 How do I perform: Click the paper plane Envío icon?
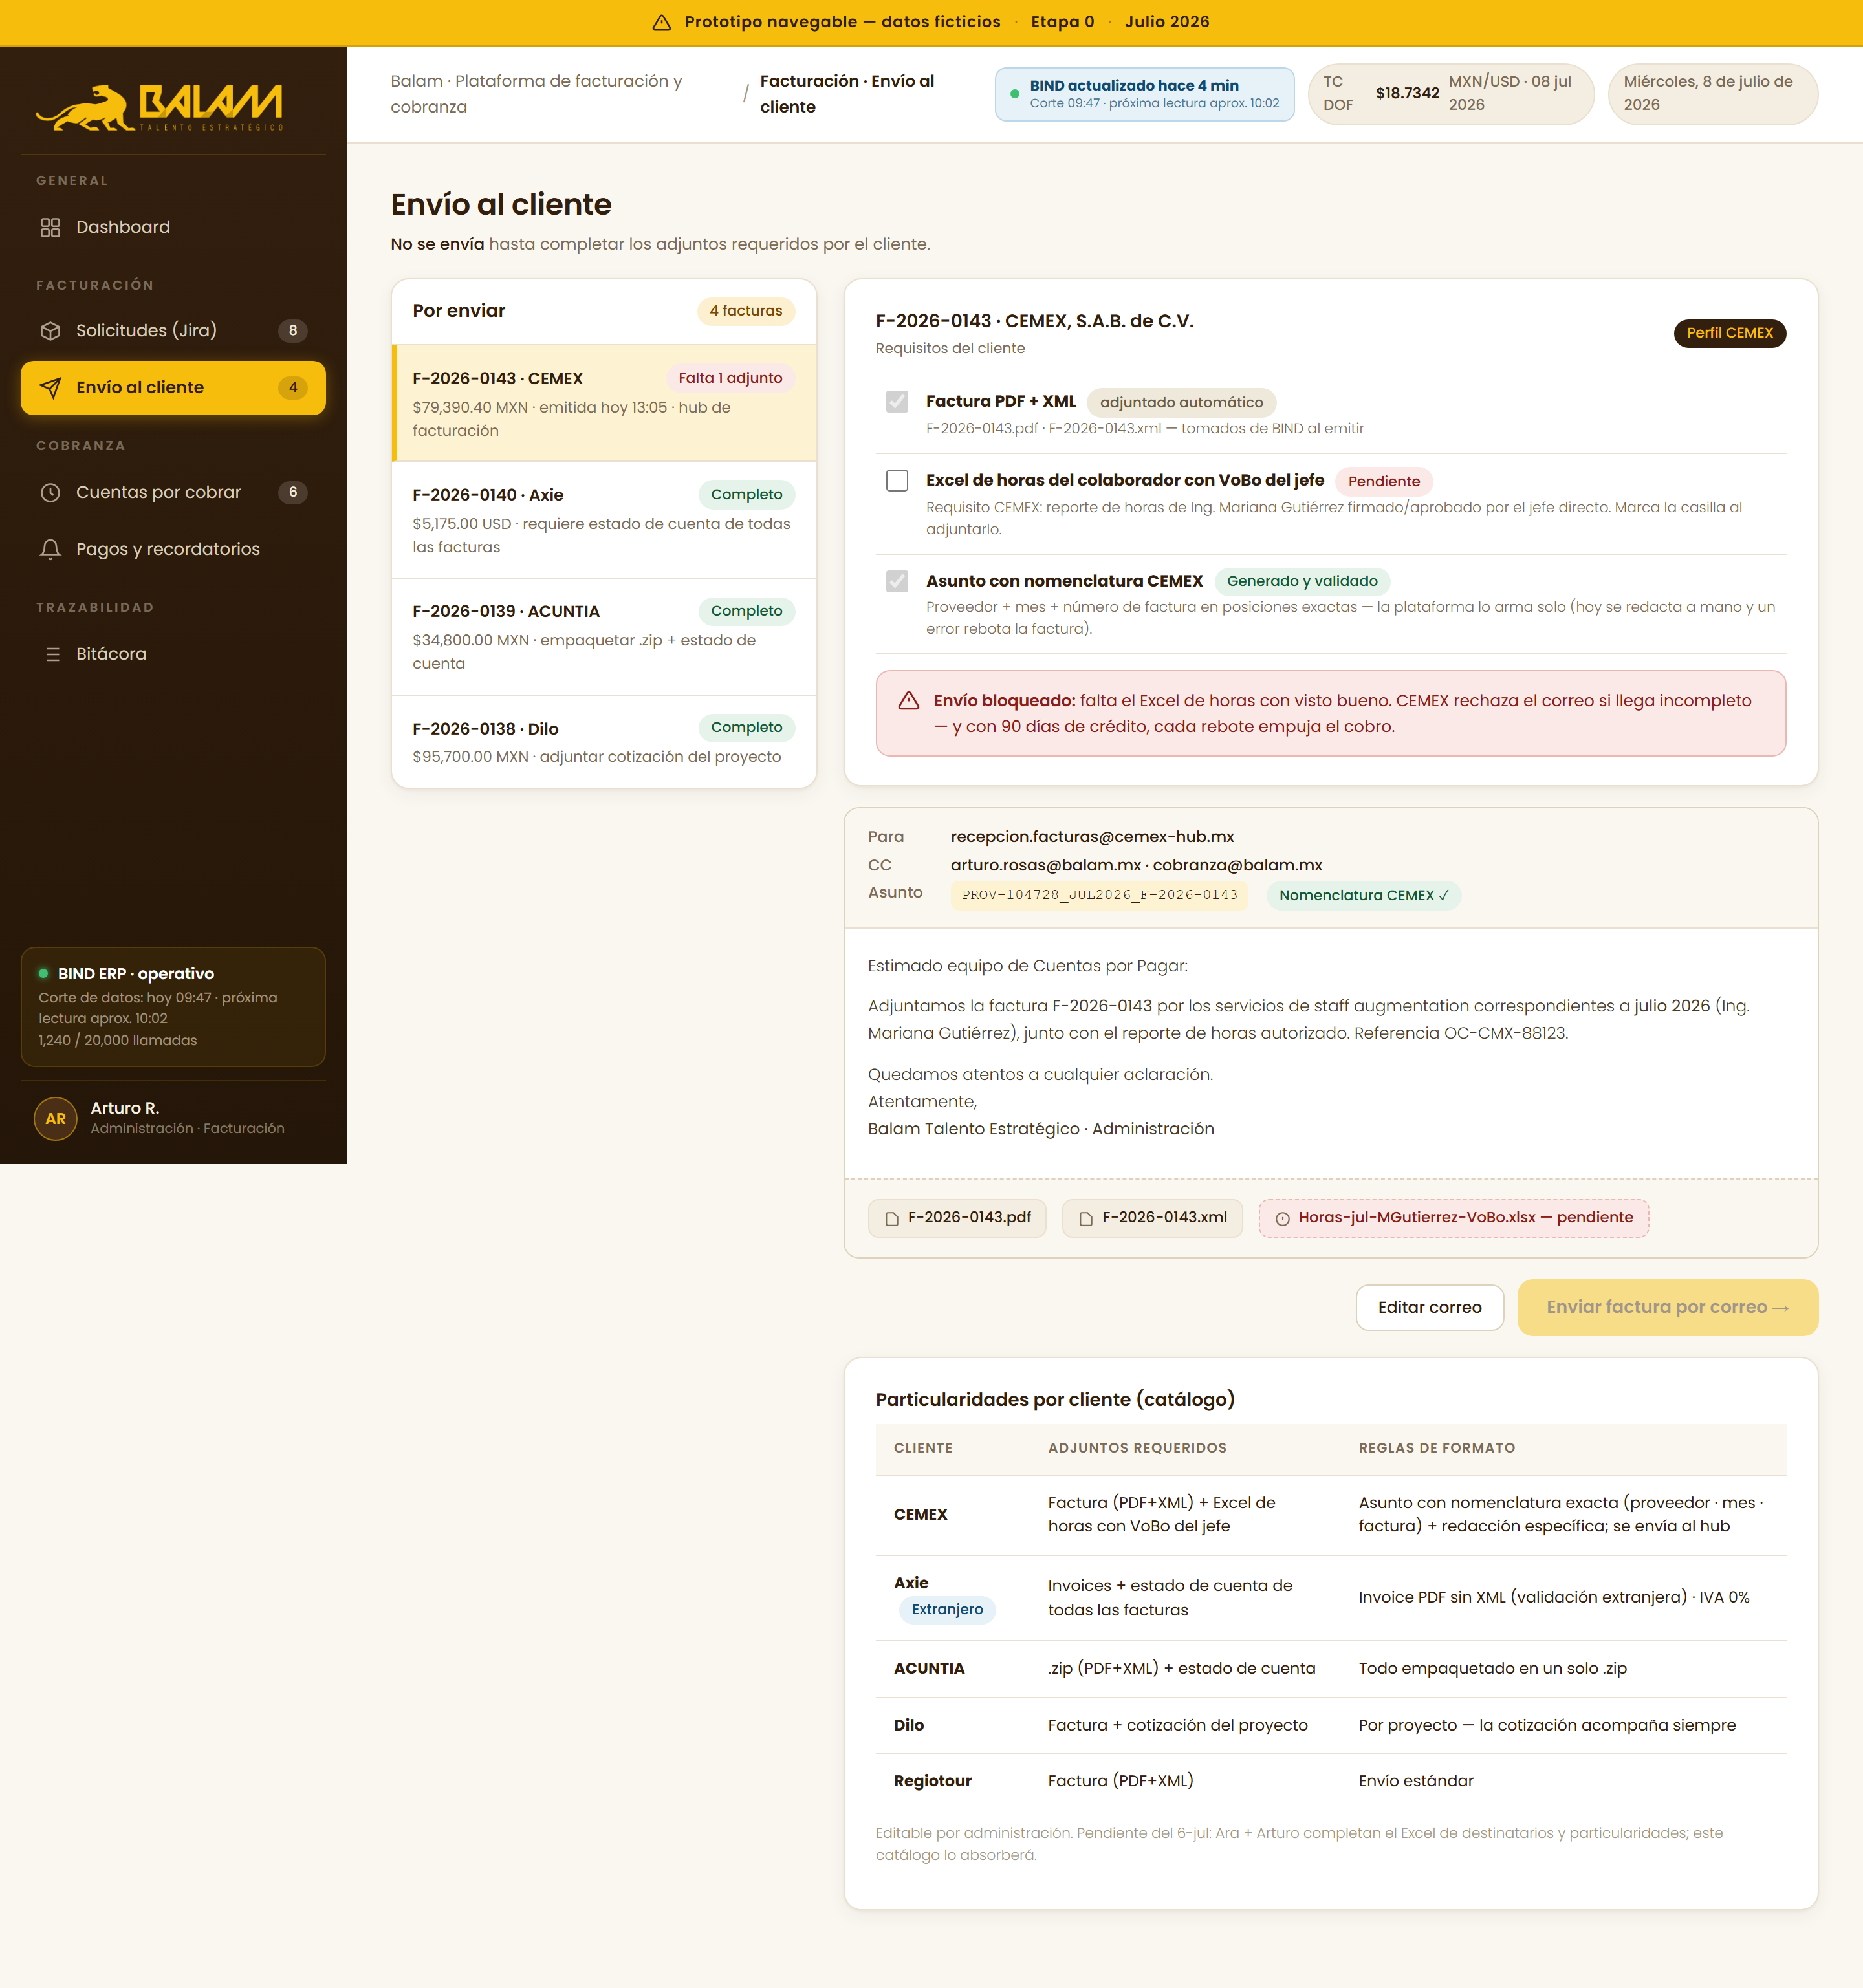point(50,388)
